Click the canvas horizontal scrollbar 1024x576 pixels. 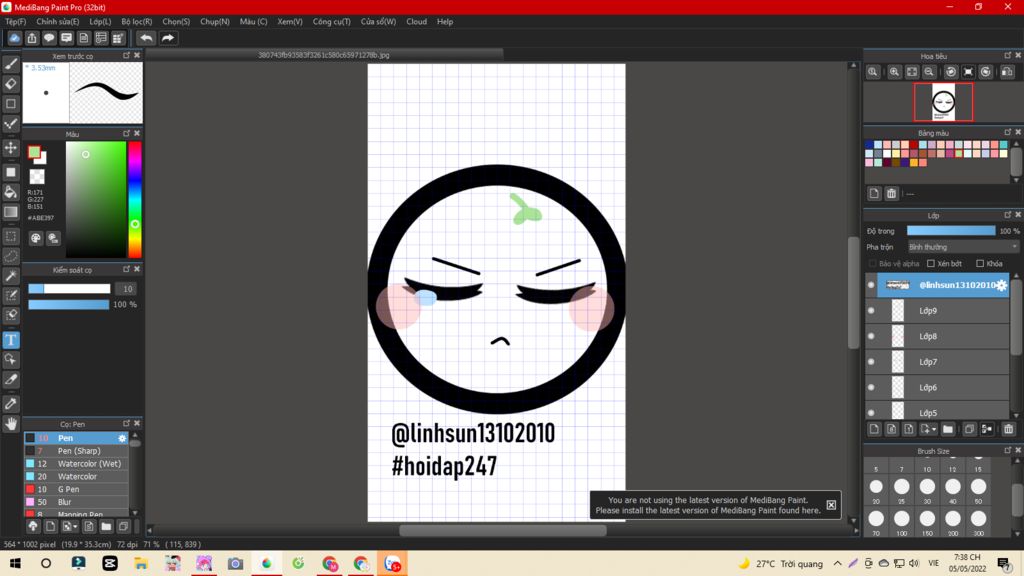coord(502,530)
